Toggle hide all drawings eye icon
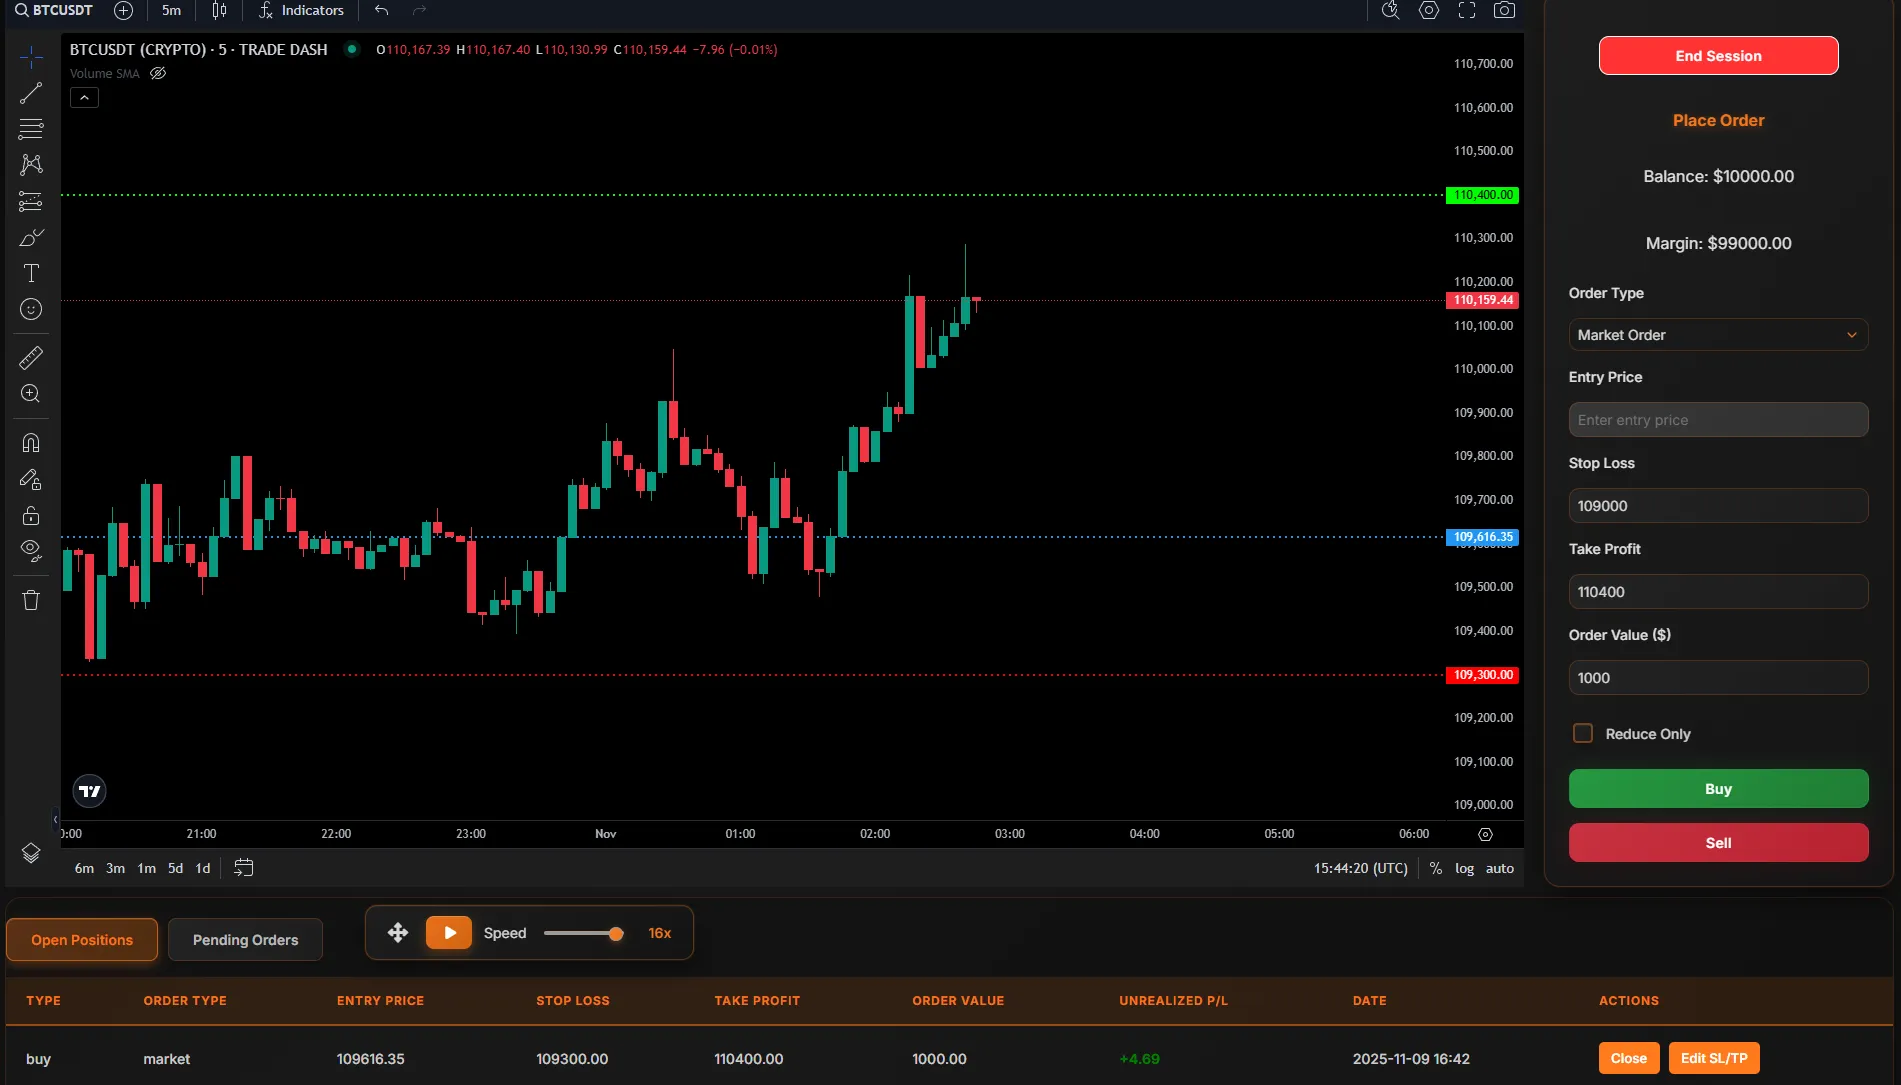Image resolution: width=1901 pixels, height=1085 pixels. coord(31,551)
